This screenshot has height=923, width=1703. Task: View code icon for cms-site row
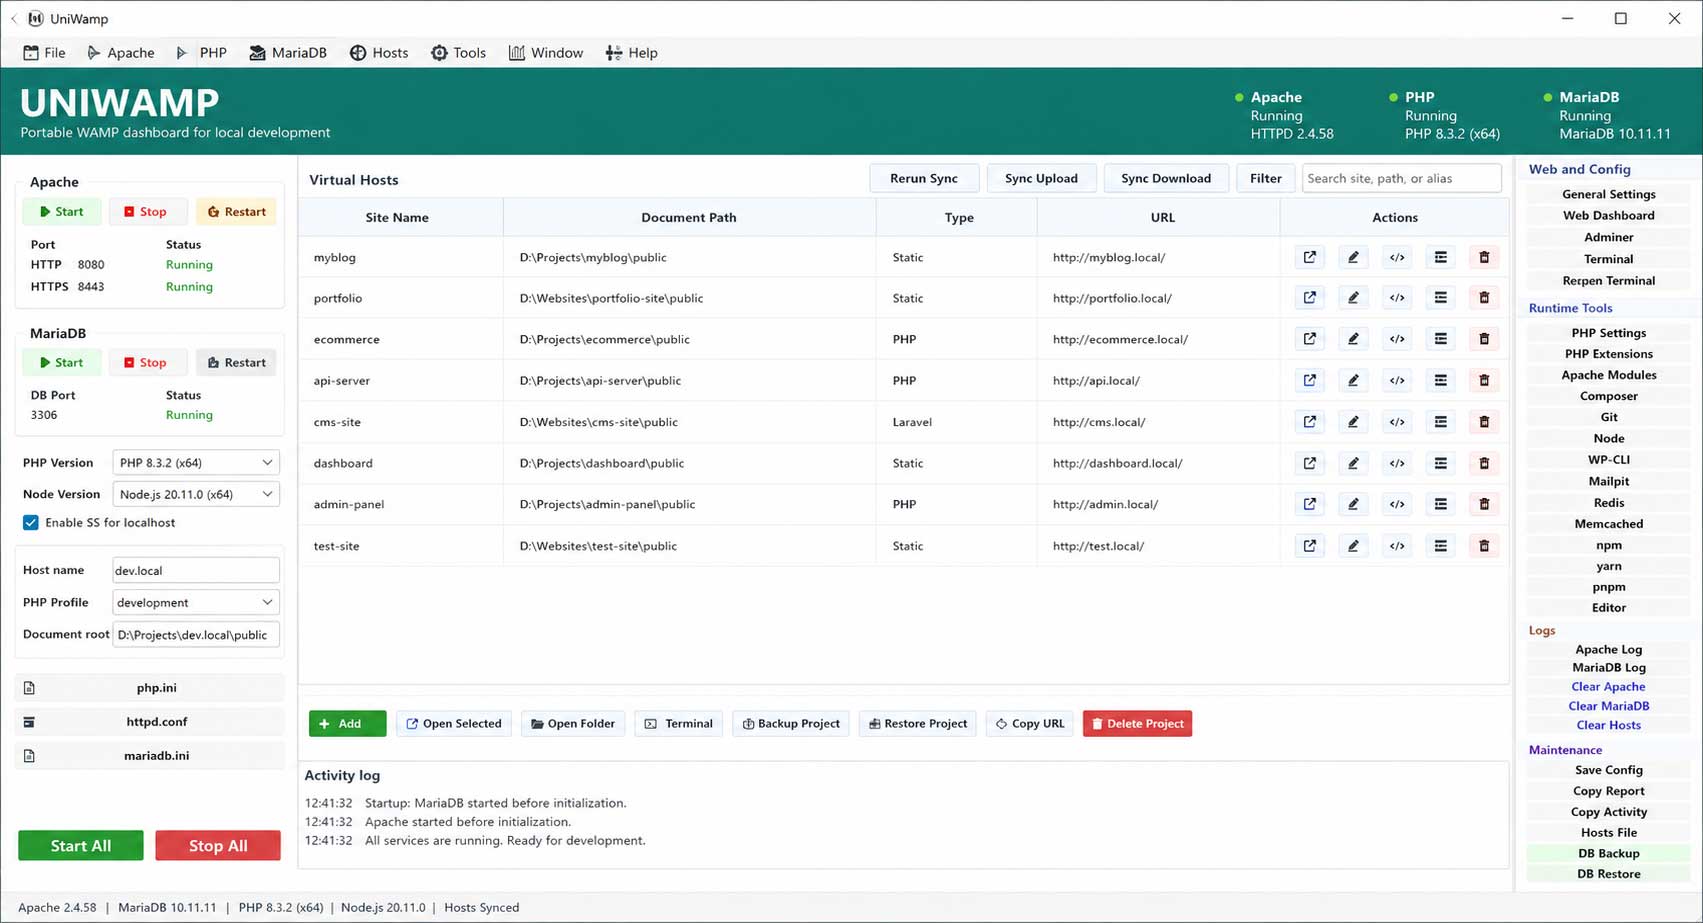pyautogui.click(x=1397, y=422)
